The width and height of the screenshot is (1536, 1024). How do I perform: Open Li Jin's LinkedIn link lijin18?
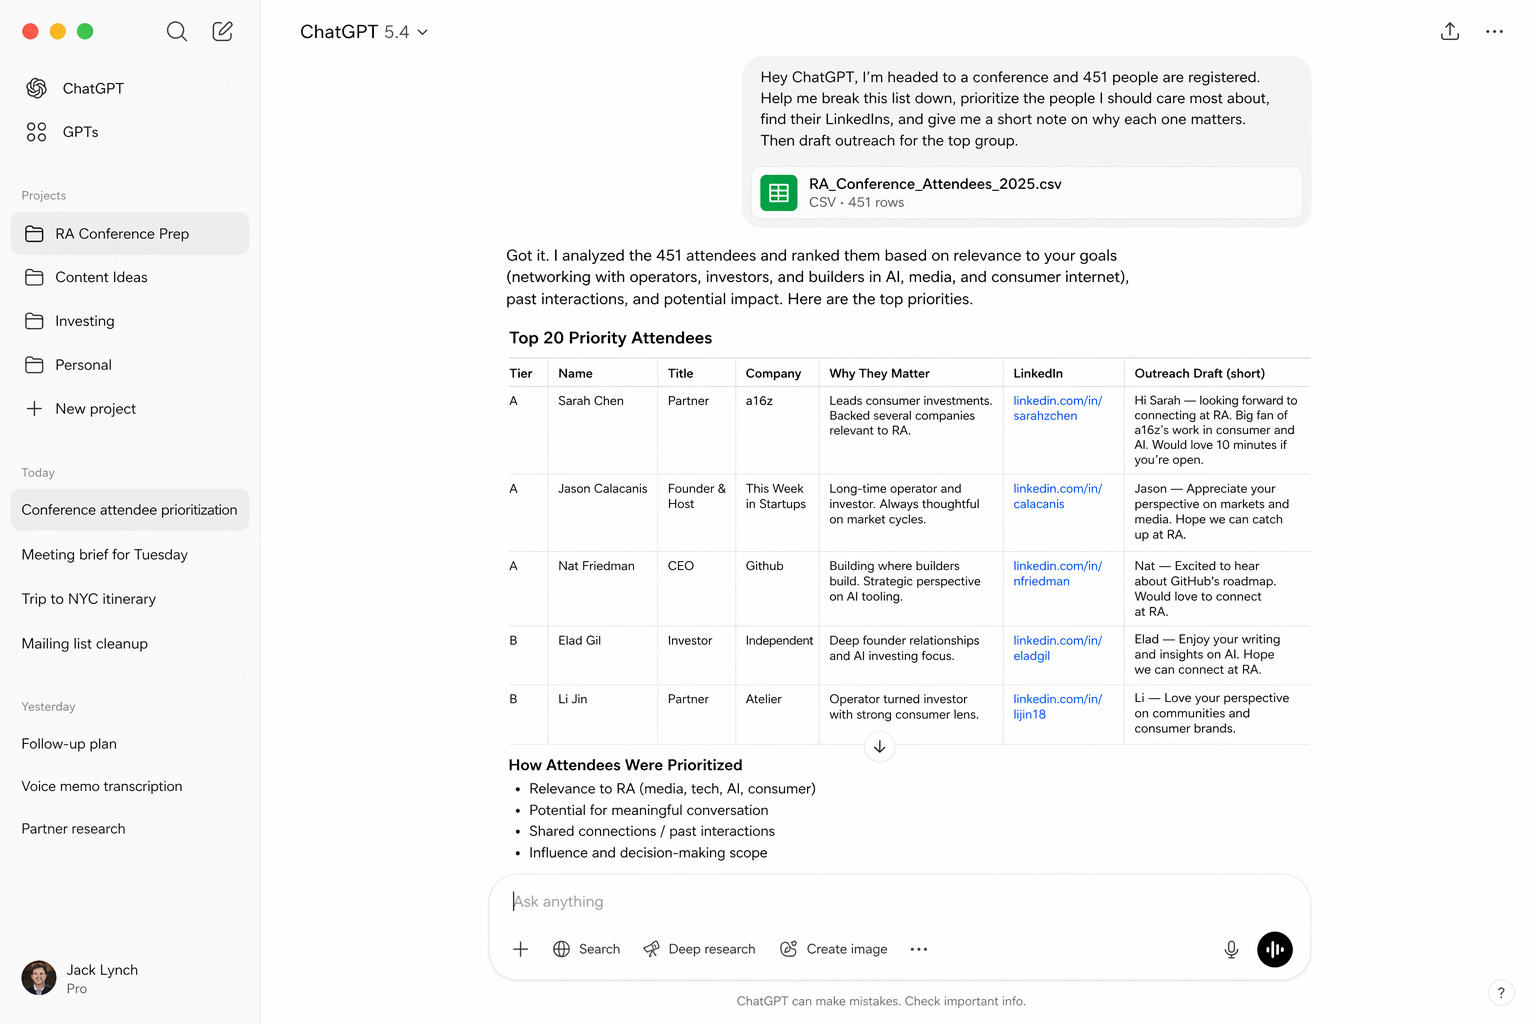coord(1057,707)
